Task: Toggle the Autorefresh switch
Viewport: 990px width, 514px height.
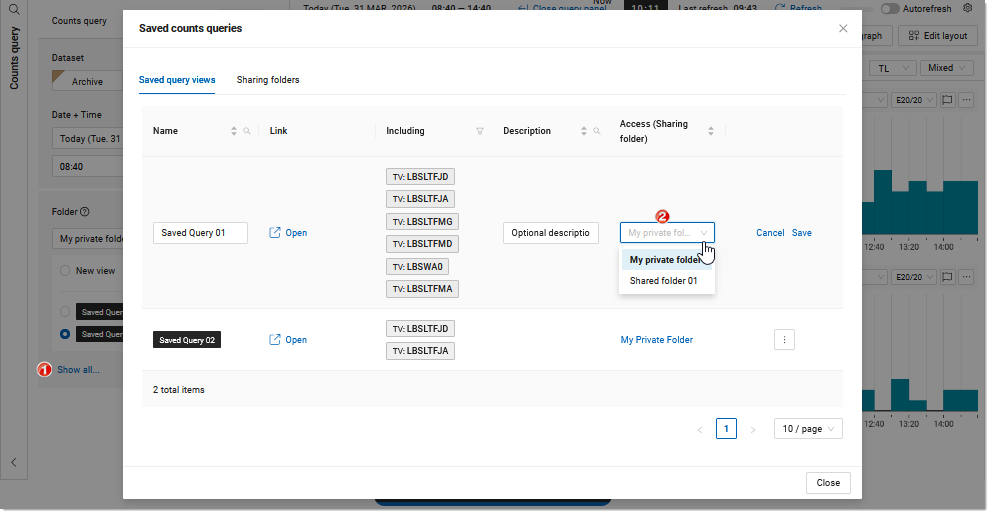Action: tap(890, 9)
